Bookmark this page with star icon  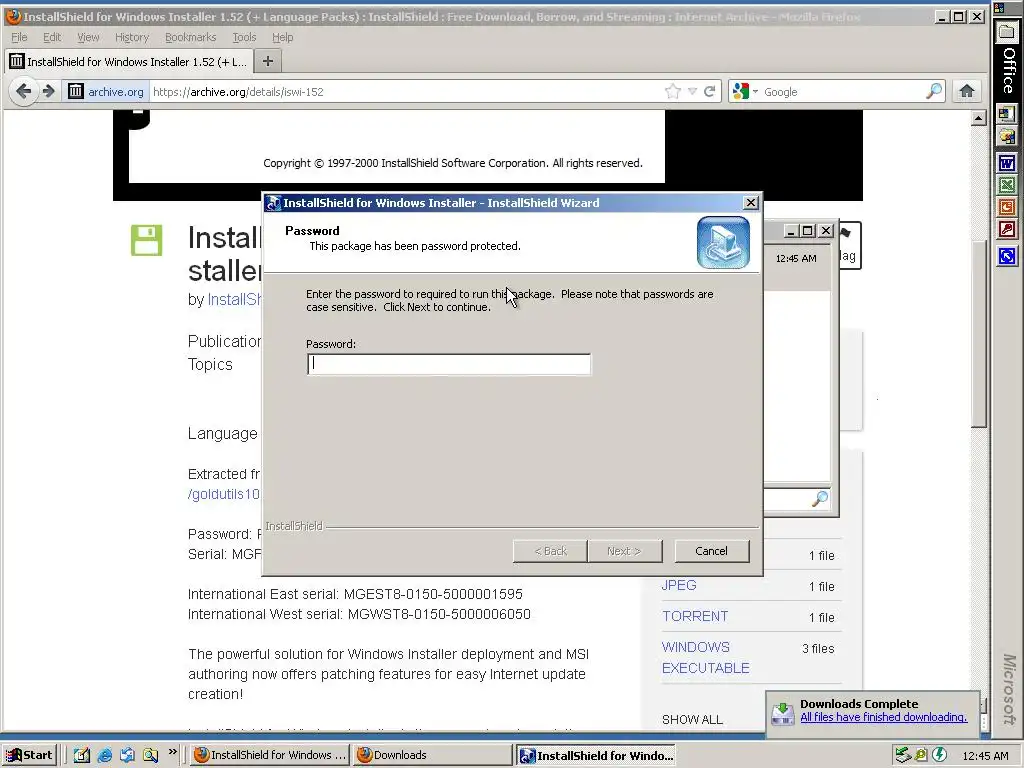pos(673,91)
